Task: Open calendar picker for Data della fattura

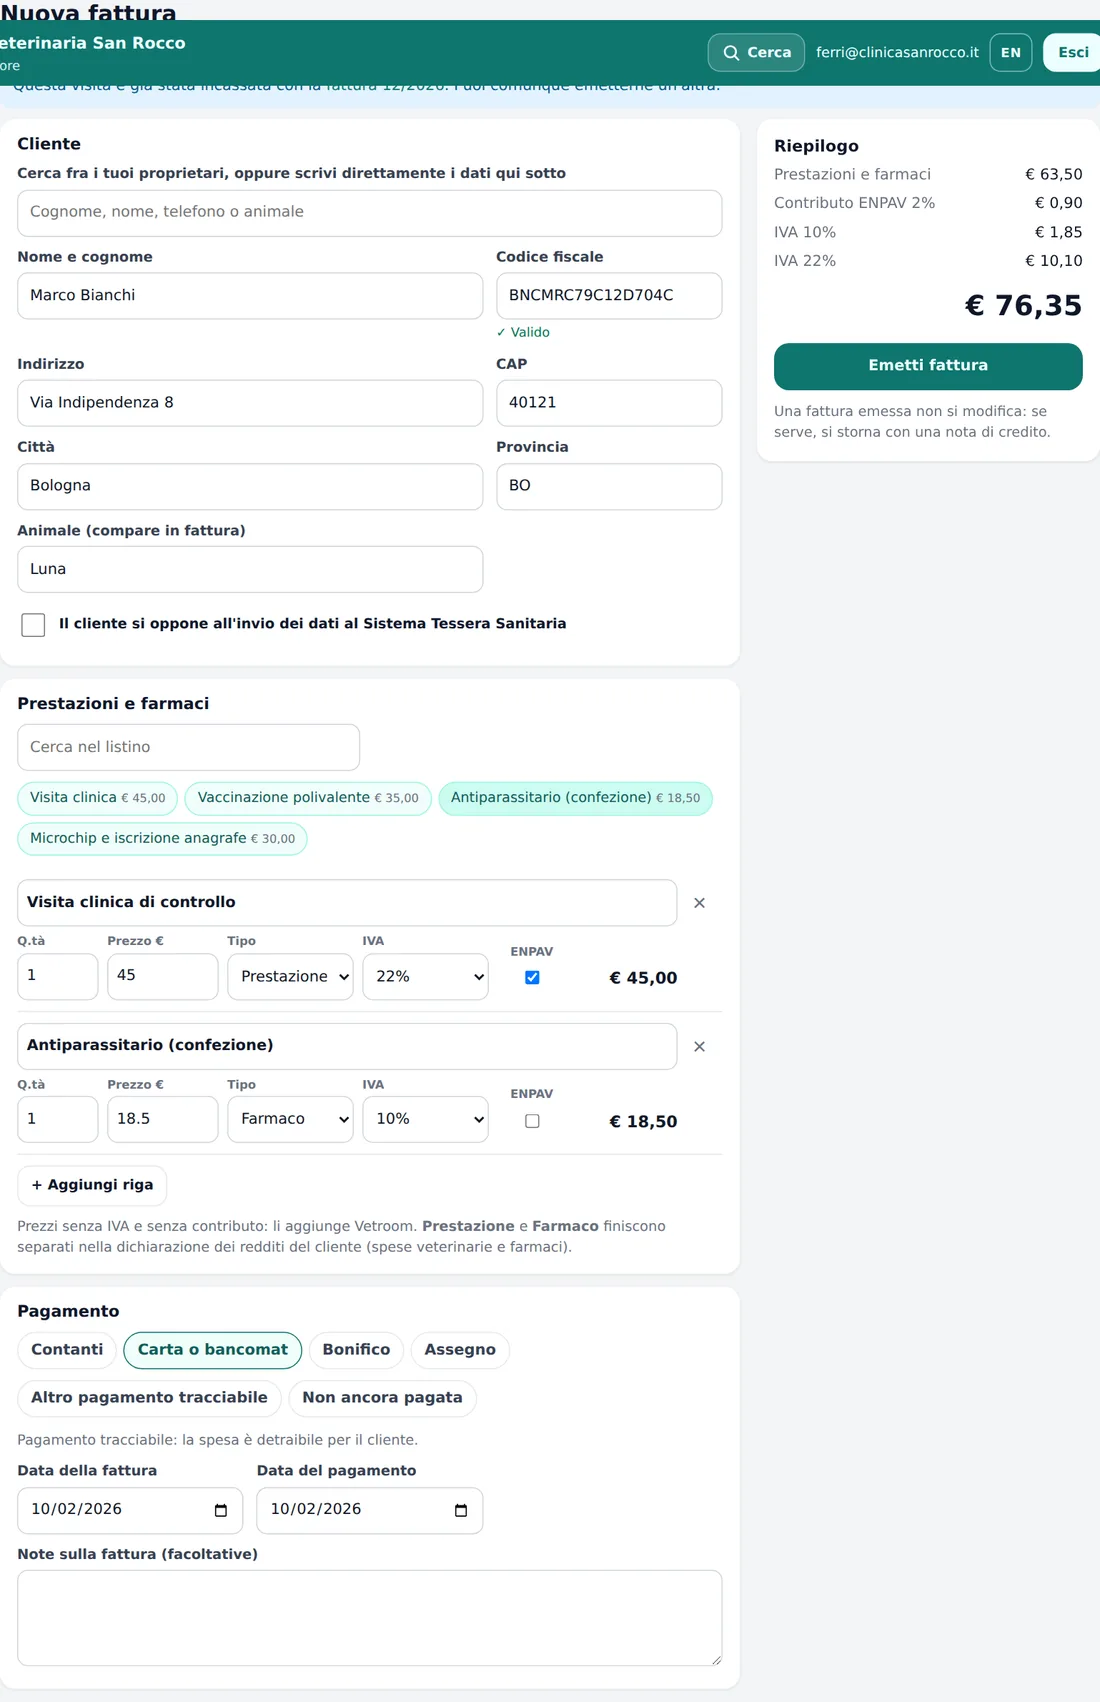Action: [x=221, y=1510]
